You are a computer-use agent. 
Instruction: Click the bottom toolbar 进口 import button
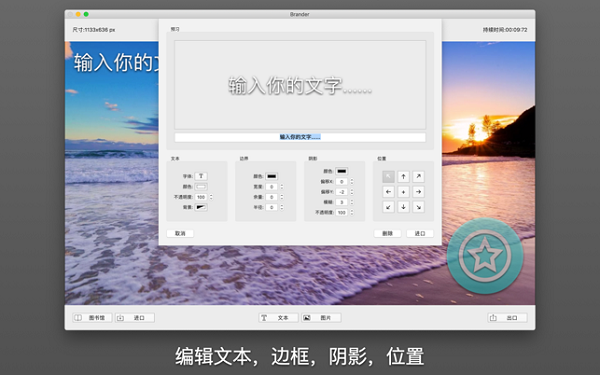coord(135,318)
